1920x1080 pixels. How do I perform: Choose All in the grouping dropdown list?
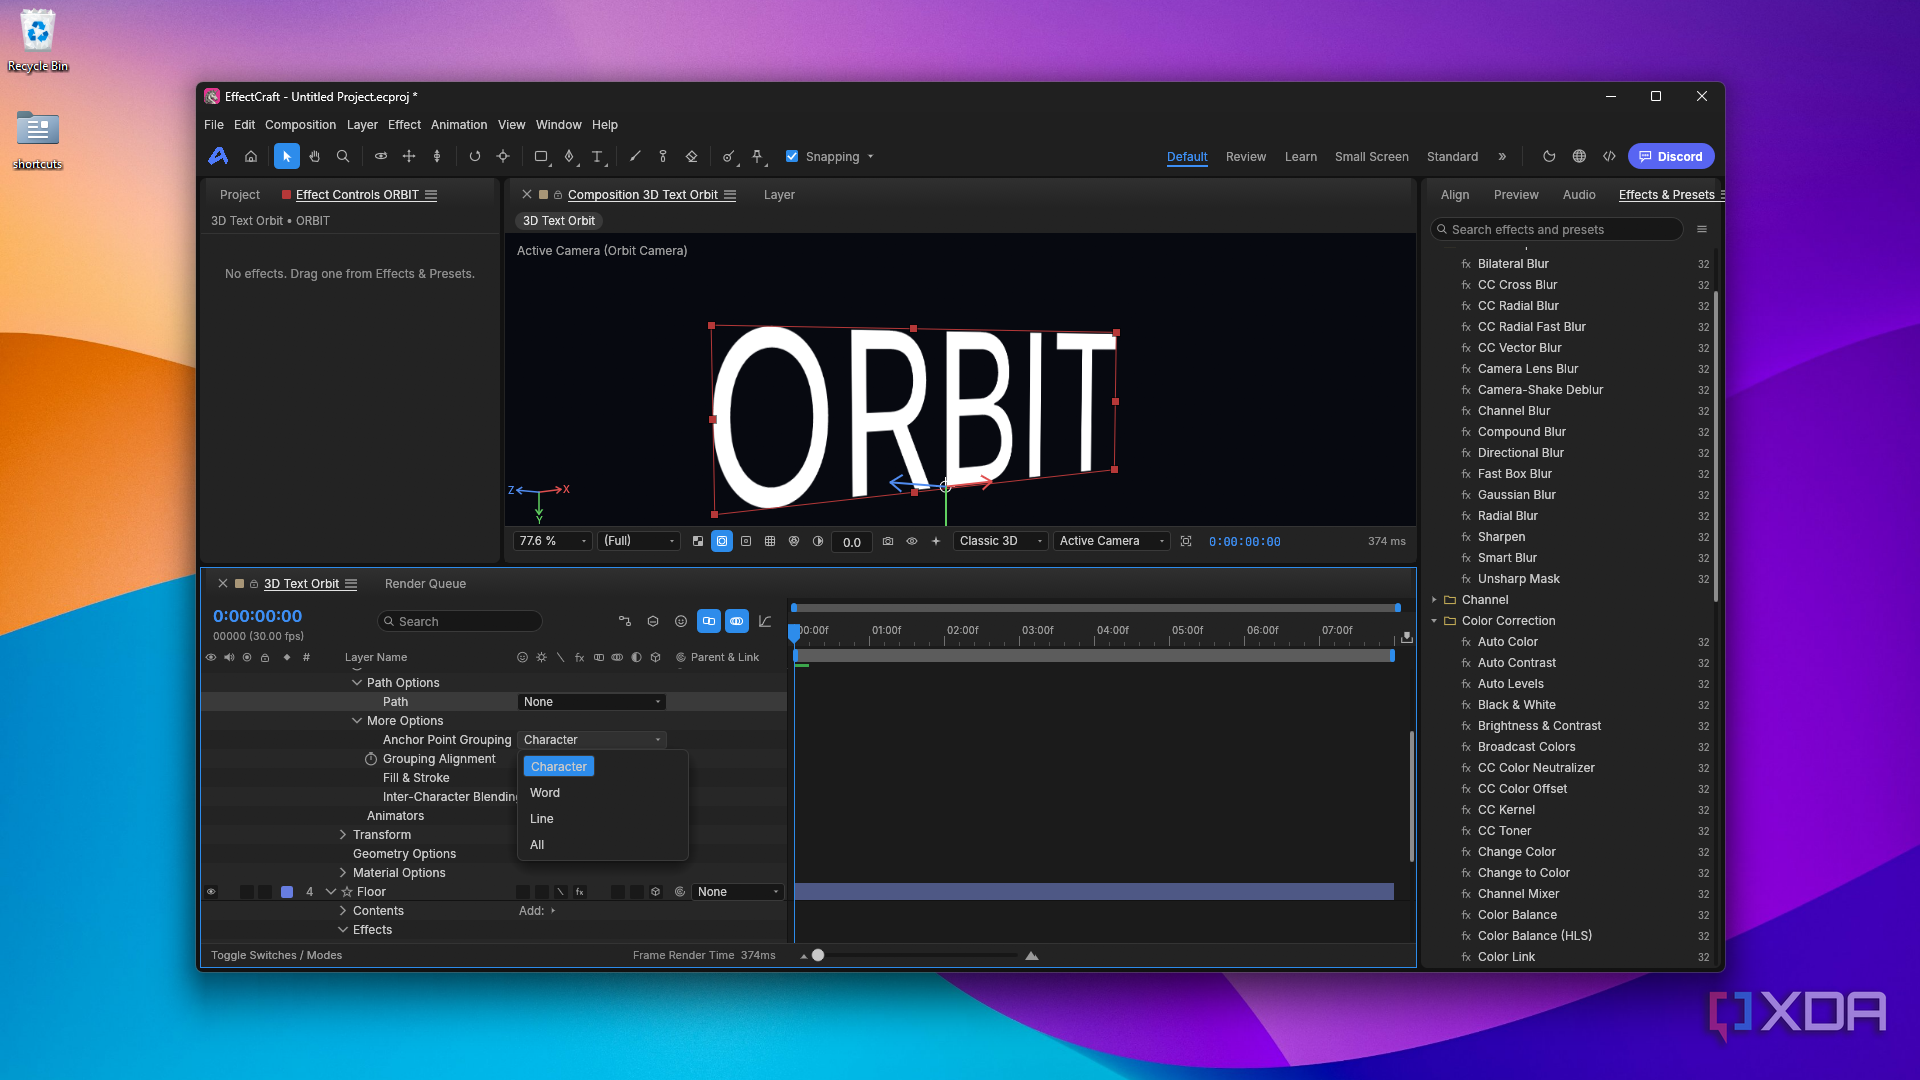point(602,845)
